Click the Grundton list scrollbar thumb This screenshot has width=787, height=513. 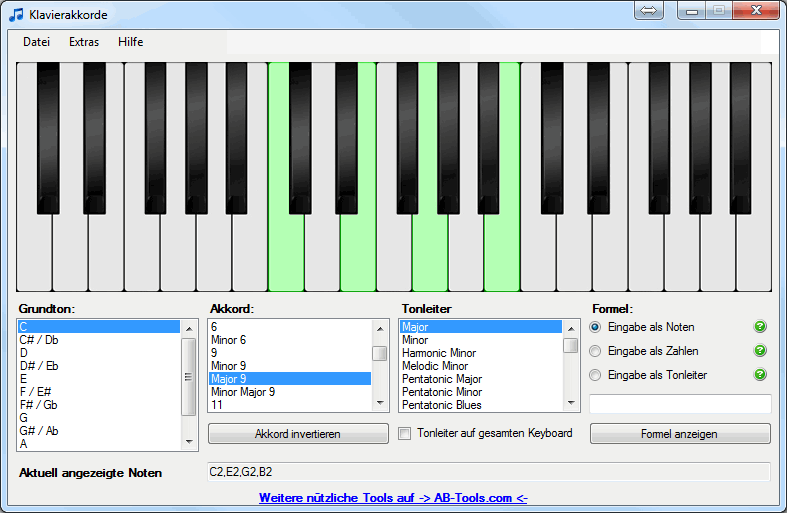click(189, 377)
